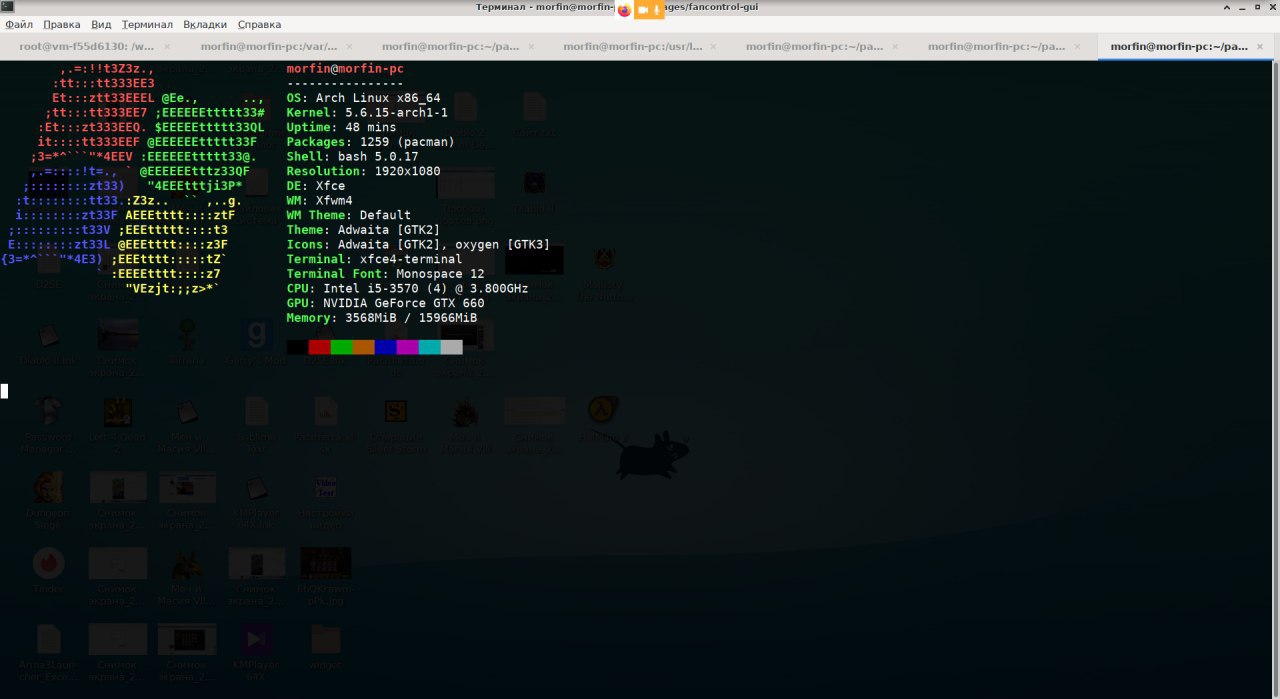Open the Вид menu
Viewport: 1280px width, 699px height.
[x=101, y=24]
